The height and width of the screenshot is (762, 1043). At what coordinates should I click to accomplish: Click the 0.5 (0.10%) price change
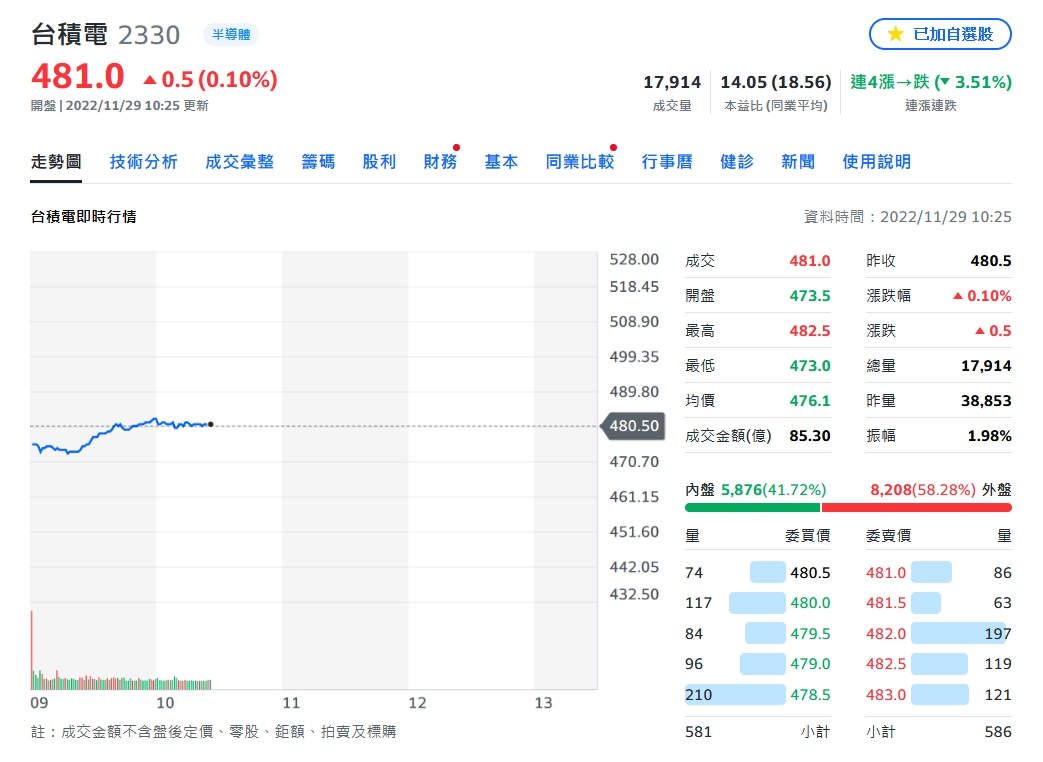pyautogui.click(x=210, y=80)
